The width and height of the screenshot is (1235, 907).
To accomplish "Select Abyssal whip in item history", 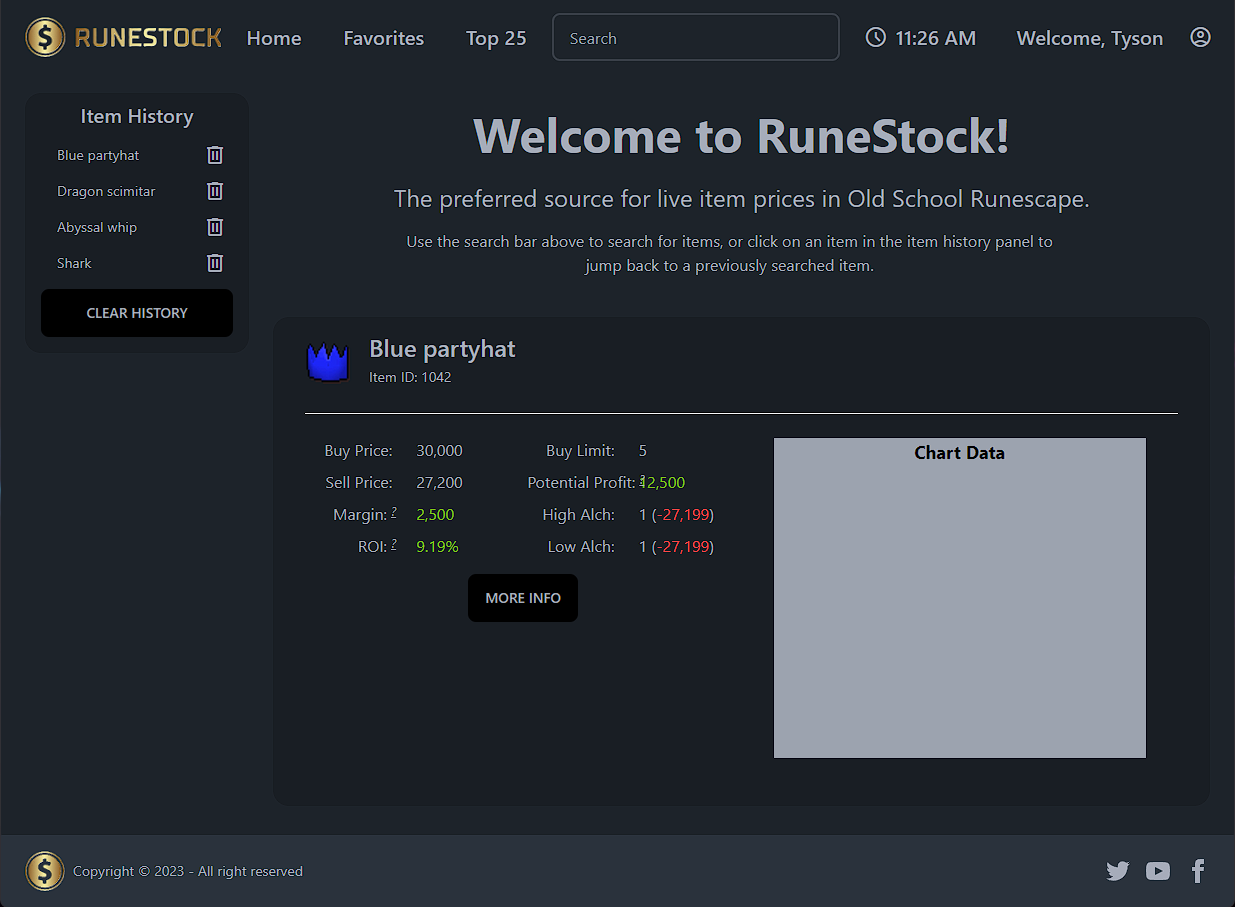I will tap(97, 227).
